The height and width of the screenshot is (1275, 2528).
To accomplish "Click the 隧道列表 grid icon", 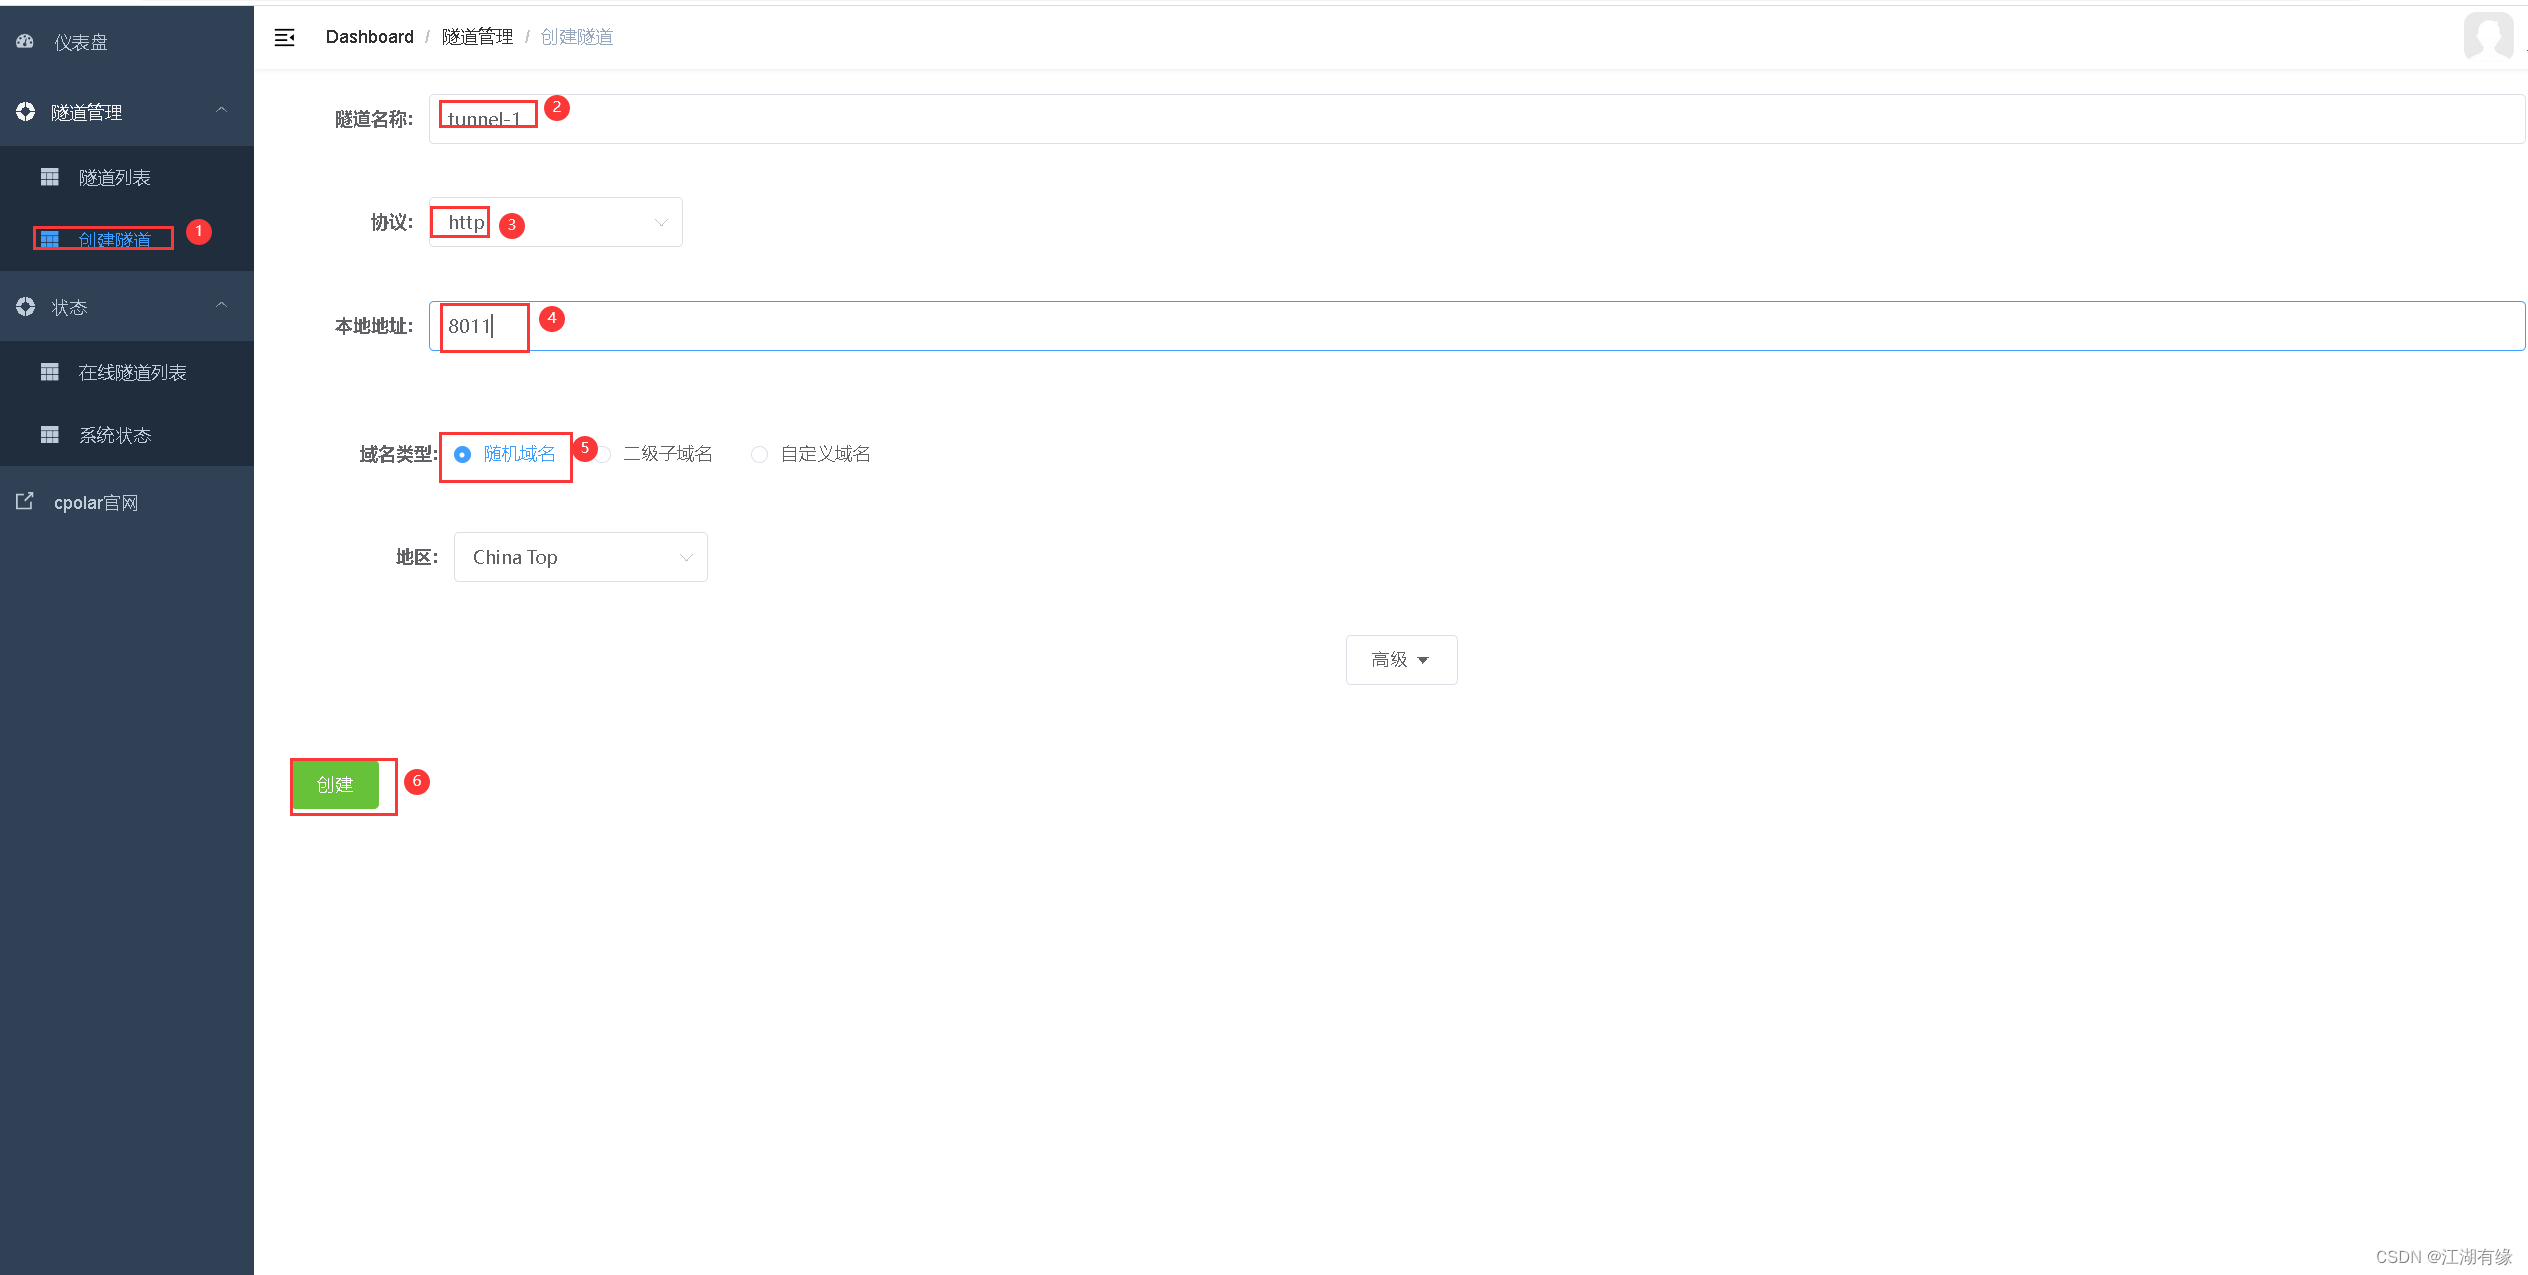I will click(49, 177).
